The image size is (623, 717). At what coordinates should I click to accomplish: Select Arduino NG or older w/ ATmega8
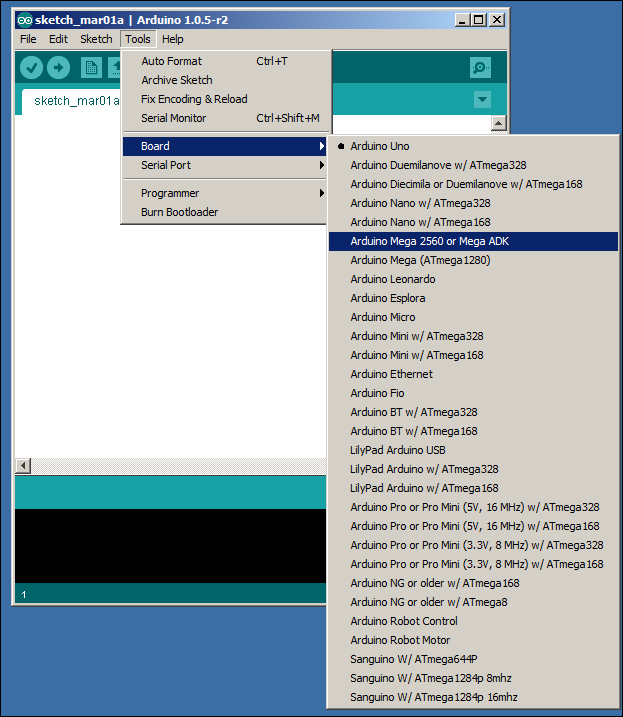click(x=473, y=602)
